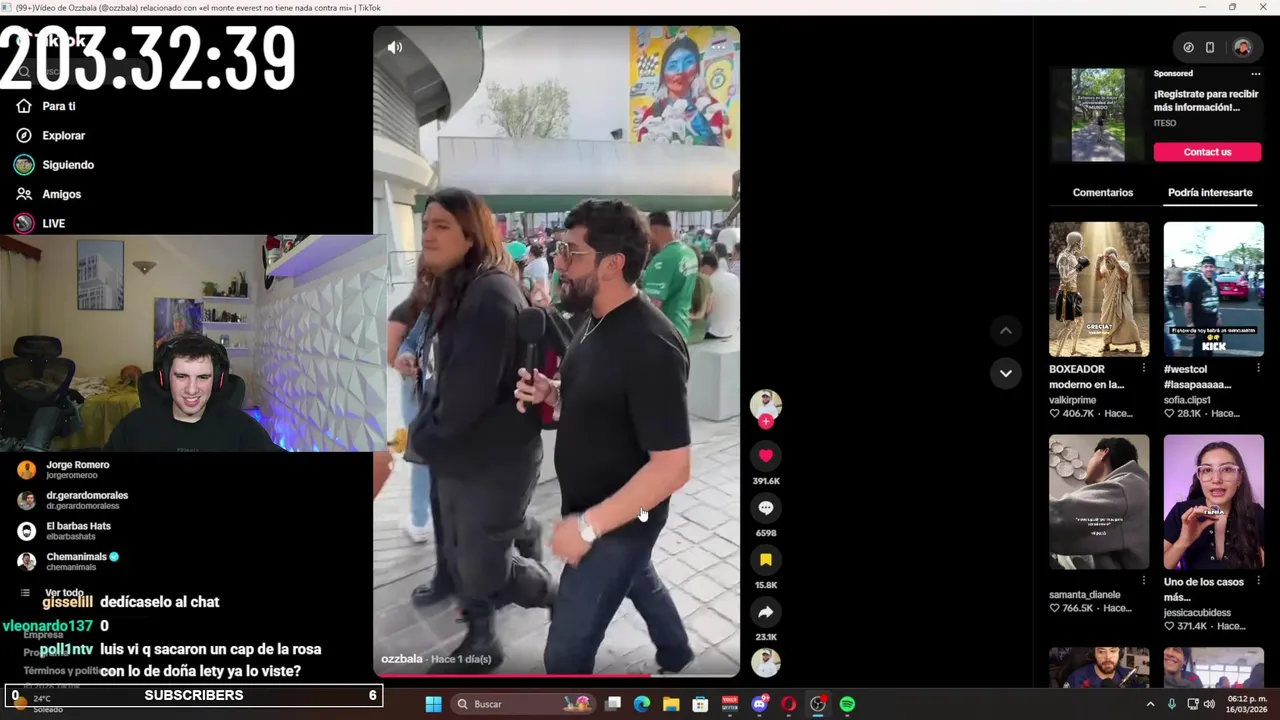Open the #westcol video thumbnail

pyautogui.click(x=1213, y=289)
